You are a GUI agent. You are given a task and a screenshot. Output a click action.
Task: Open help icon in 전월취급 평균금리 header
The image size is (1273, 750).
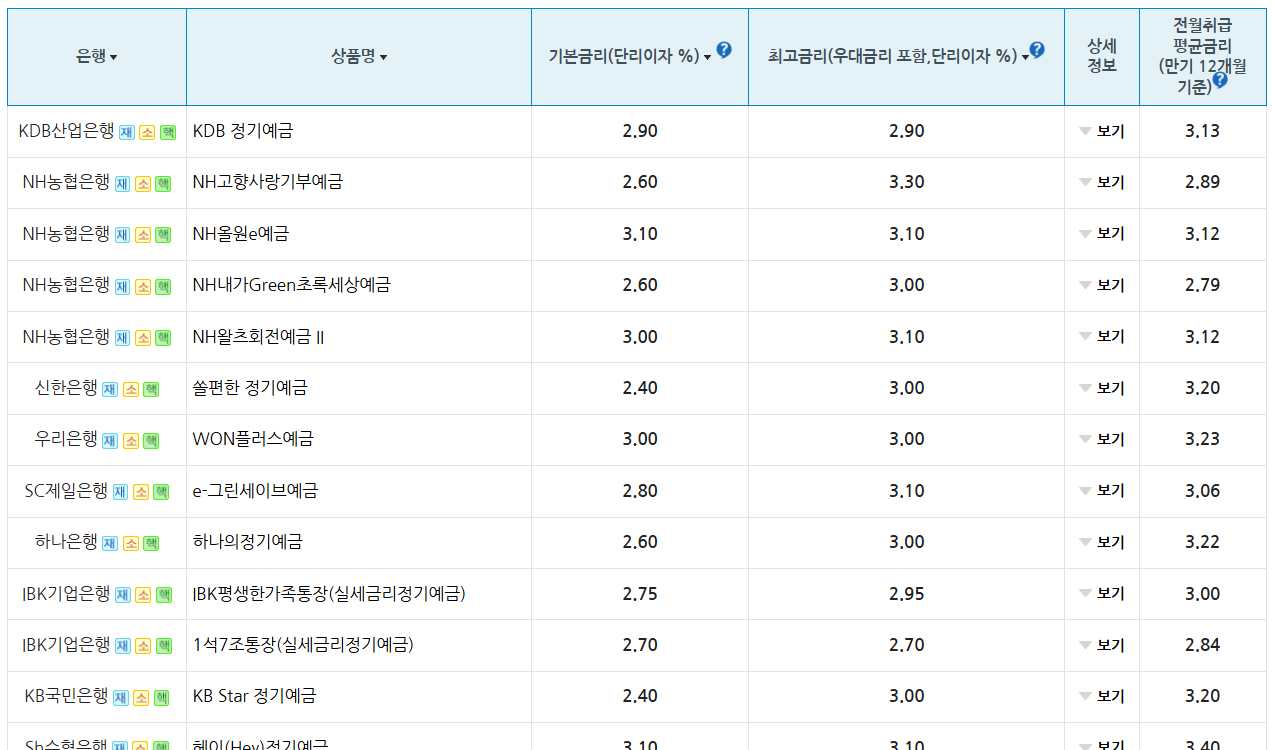(x=1220, y=80)
